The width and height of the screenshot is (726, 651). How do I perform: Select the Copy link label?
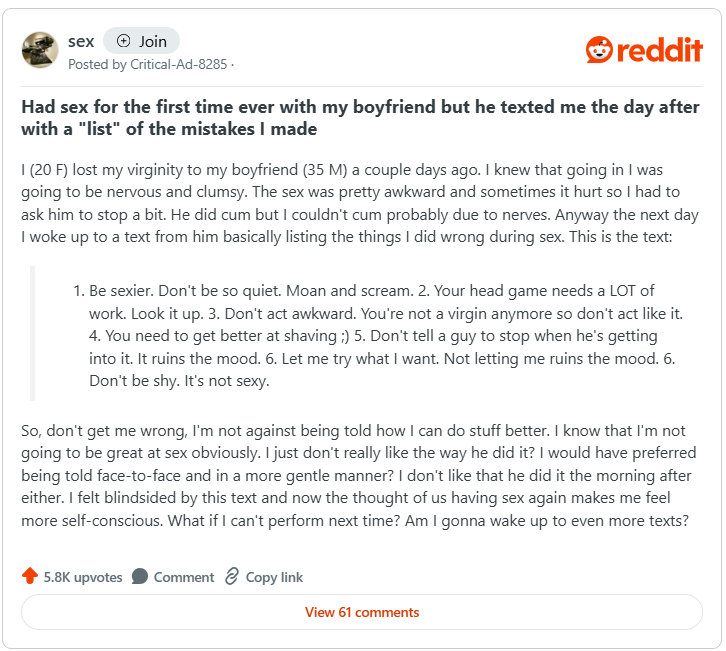pos(274,577)
